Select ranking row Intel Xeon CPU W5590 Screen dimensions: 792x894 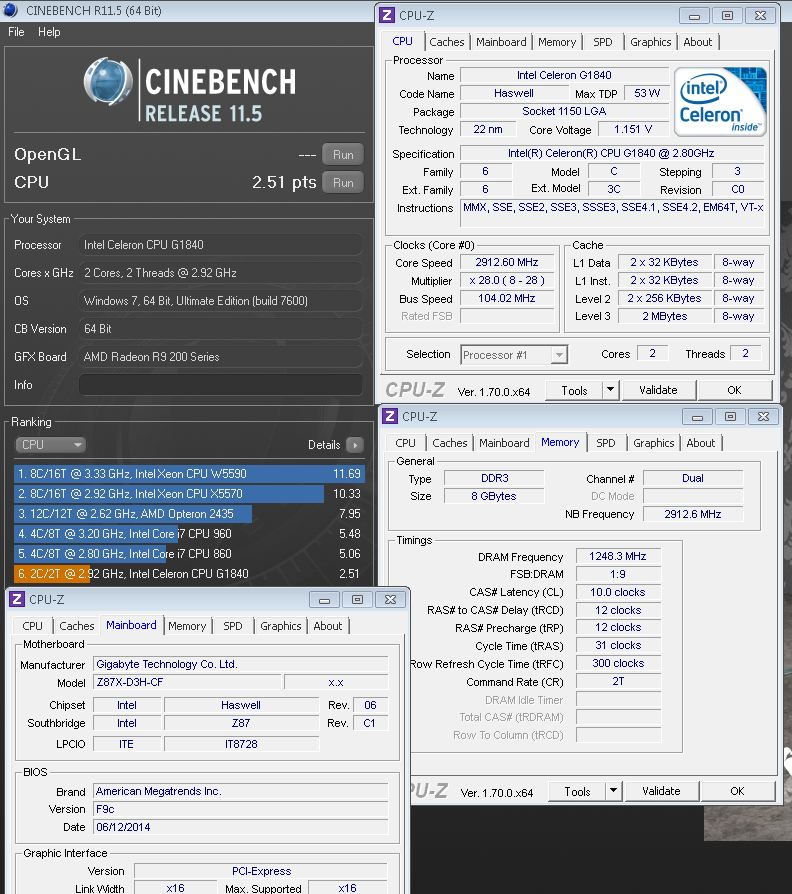tap(189, 474)
